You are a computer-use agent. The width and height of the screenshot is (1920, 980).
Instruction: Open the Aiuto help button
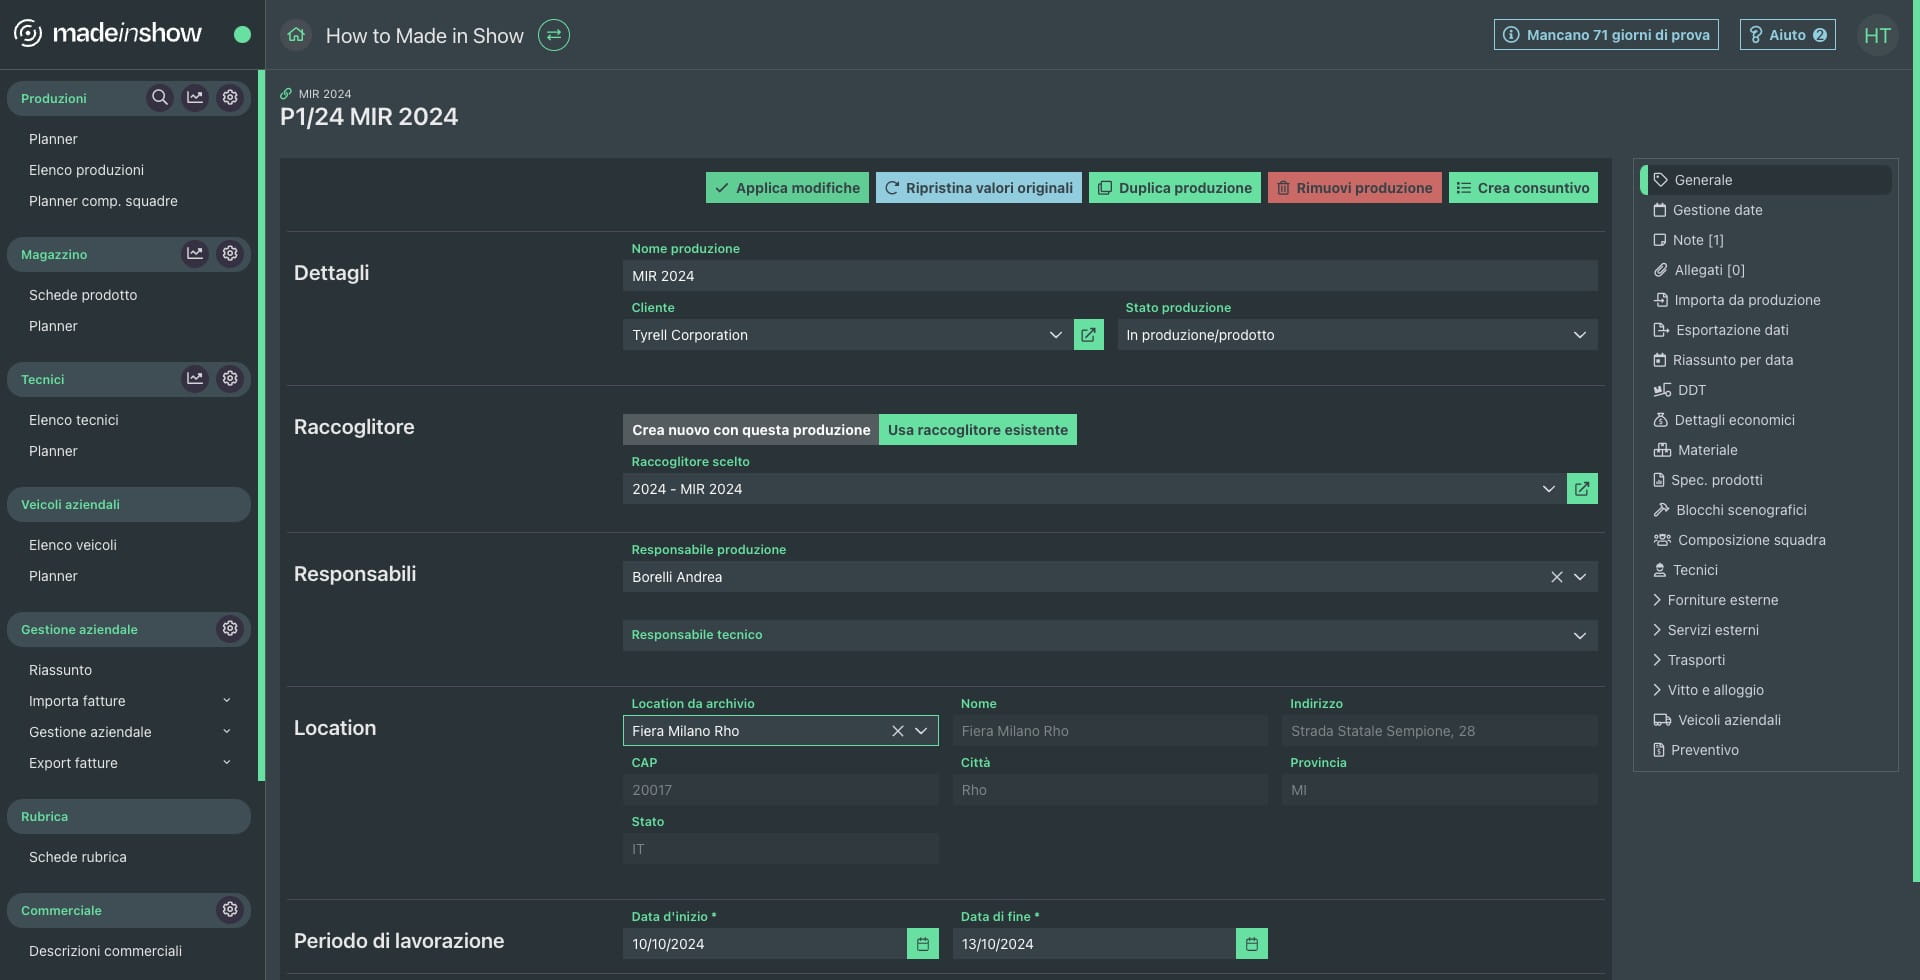[1787, 34]
